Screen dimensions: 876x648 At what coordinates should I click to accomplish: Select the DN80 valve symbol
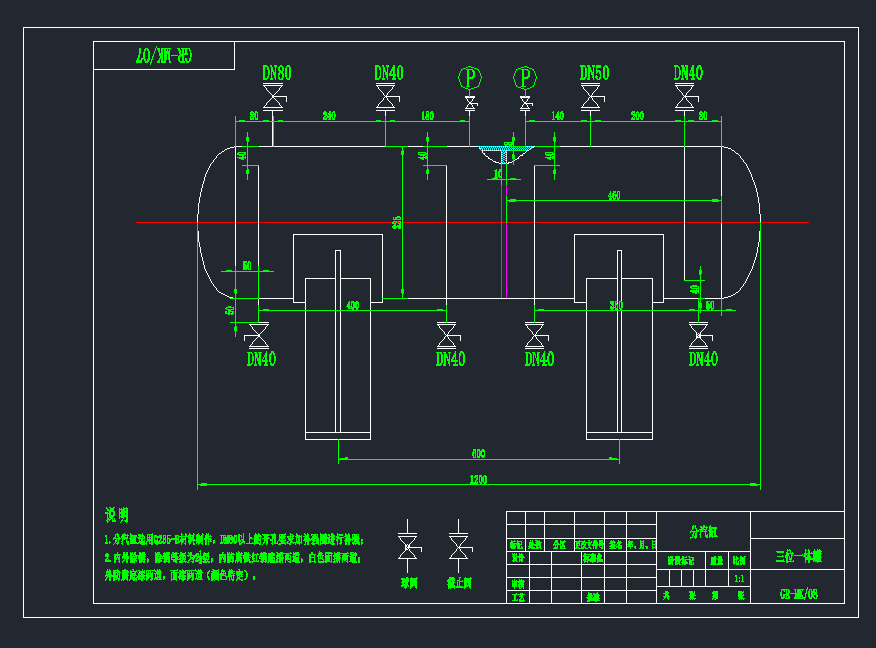click(272, 98)
